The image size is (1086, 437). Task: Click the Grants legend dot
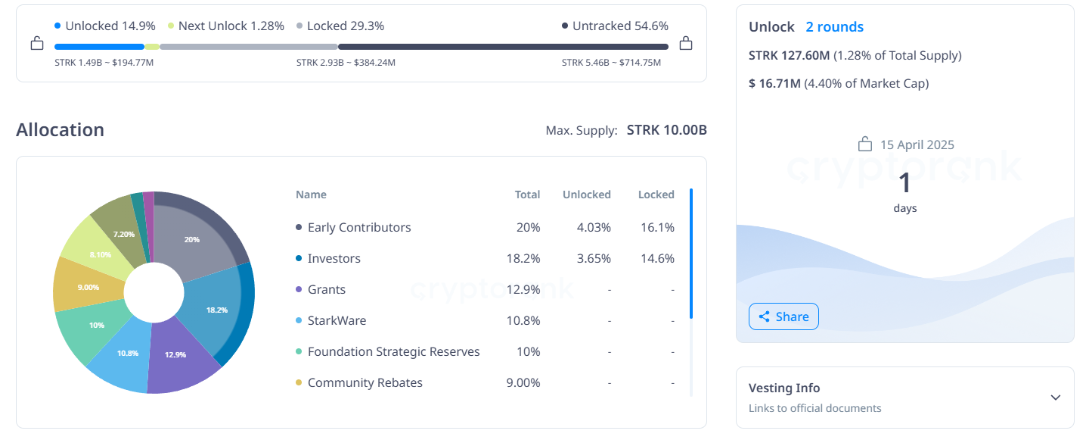(x=299, y=290)
